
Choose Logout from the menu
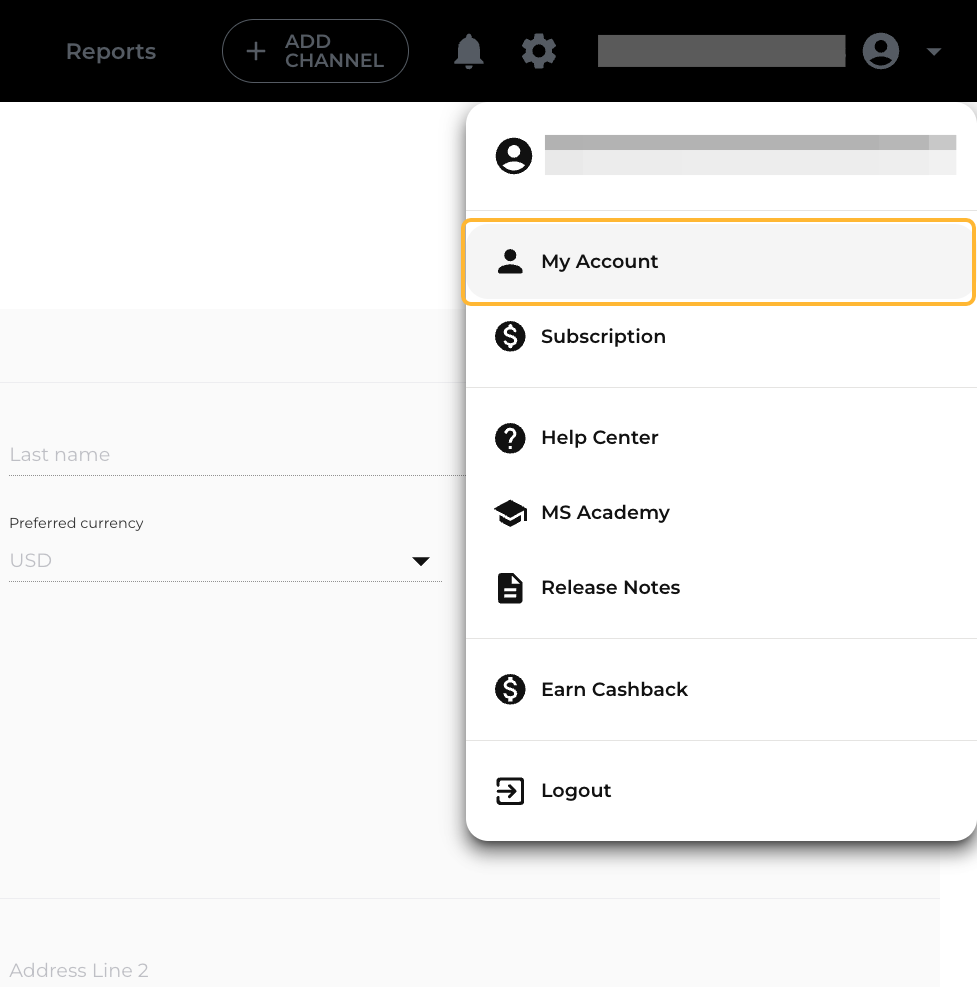click(721, 791)
